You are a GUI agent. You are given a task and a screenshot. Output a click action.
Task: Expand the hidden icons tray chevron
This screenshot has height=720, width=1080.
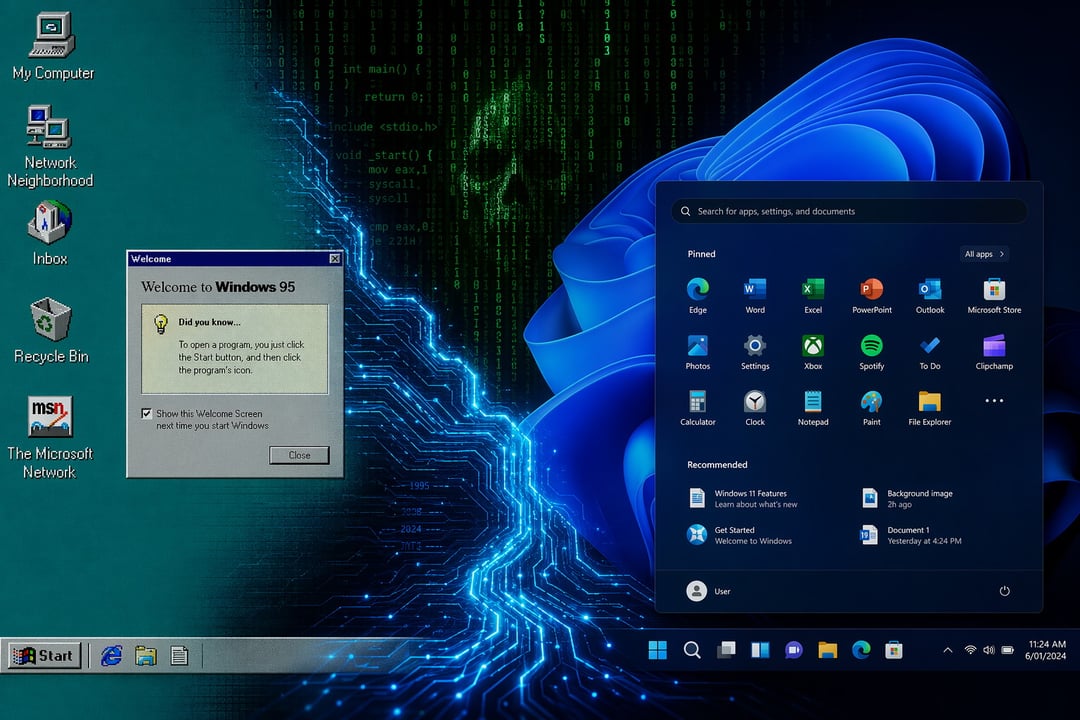point(948,650)
